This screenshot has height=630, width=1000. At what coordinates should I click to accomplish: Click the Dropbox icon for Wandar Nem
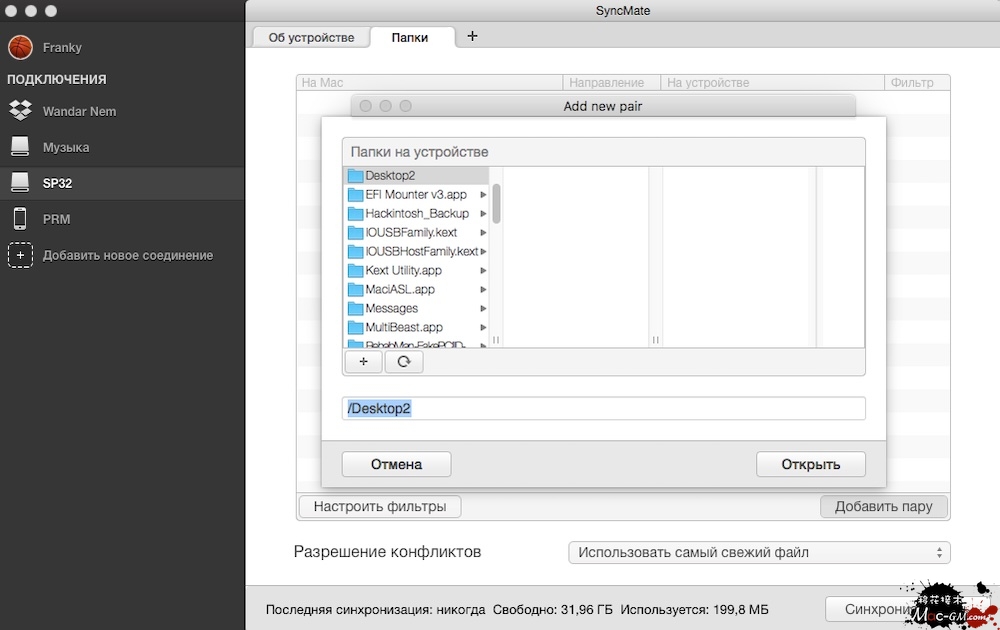[x=20, y=111]
